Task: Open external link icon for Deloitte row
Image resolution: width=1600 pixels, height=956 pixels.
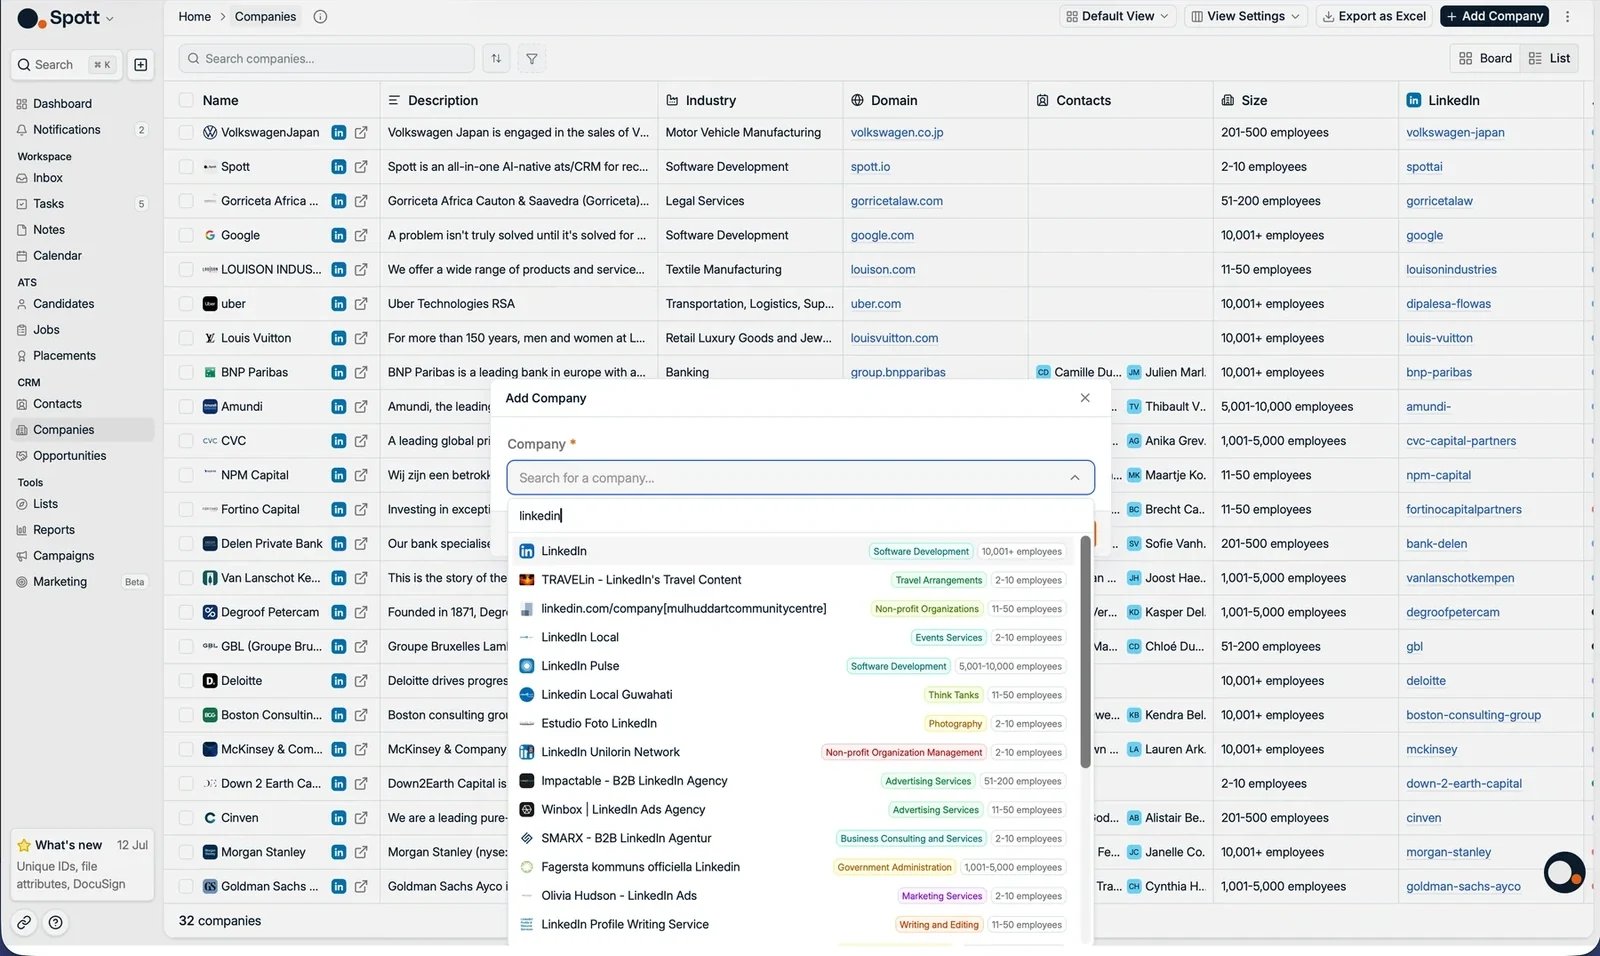Action: click(361, 681)
